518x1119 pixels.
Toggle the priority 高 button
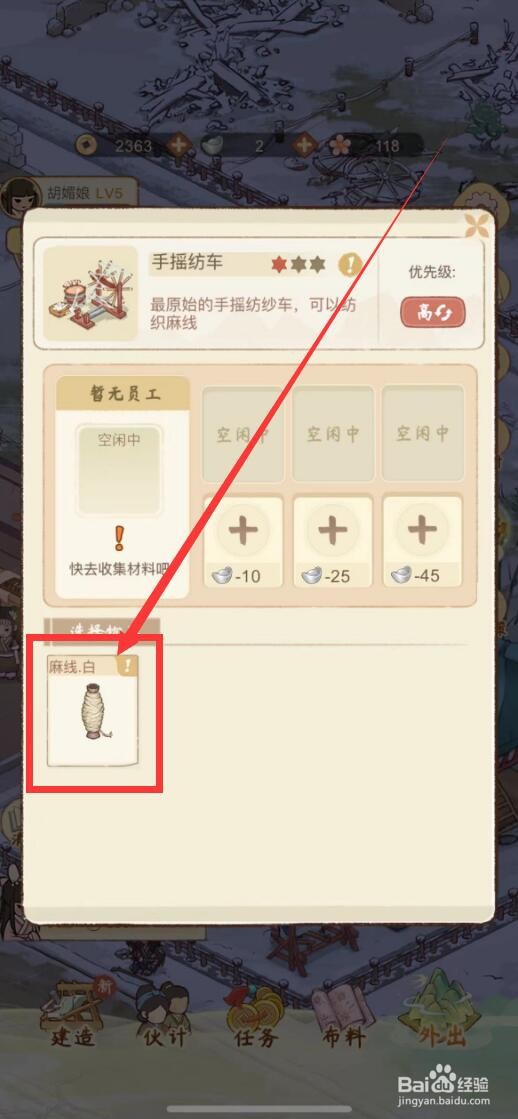(x=433, y=313)
